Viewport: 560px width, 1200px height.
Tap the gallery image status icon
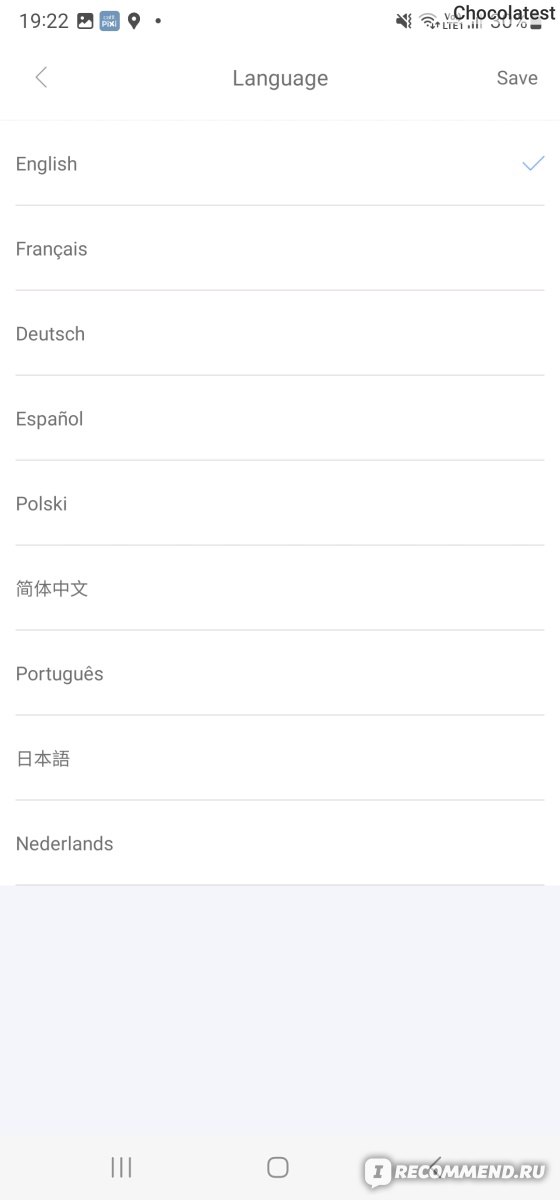click(85, 21)
